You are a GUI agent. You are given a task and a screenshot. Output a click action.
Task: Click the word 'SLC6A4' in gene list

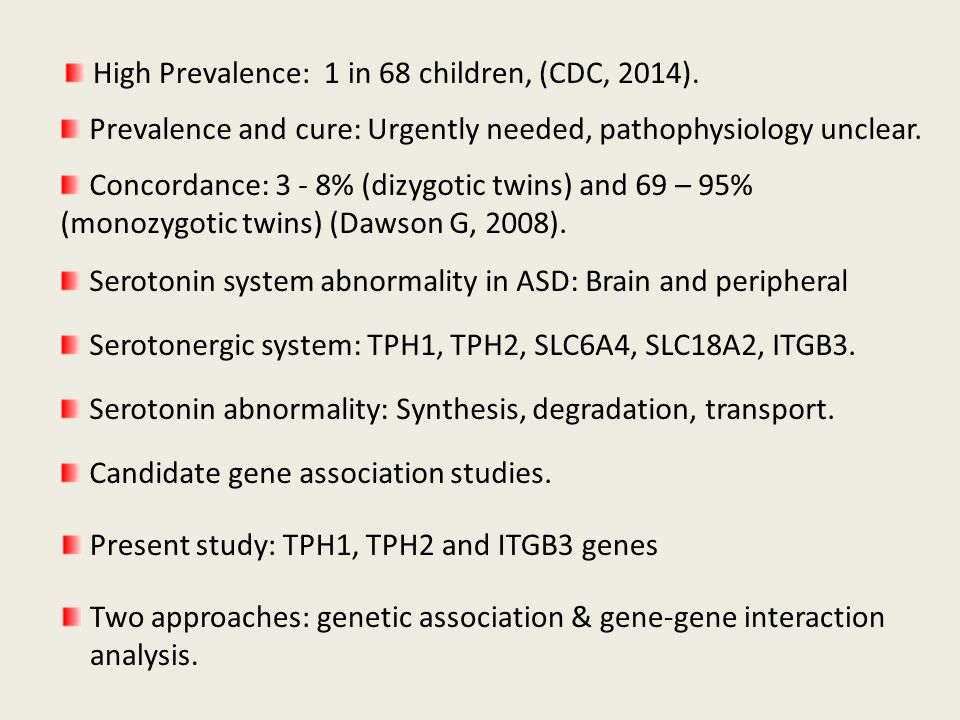coord(582,346)
